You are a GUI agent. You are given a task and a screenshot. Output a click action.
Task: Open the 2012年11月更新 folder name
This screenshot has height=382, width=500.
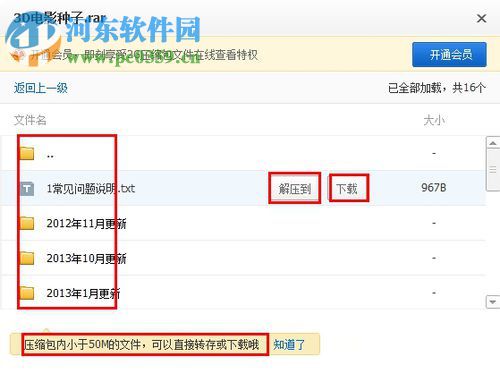(86, 223)
